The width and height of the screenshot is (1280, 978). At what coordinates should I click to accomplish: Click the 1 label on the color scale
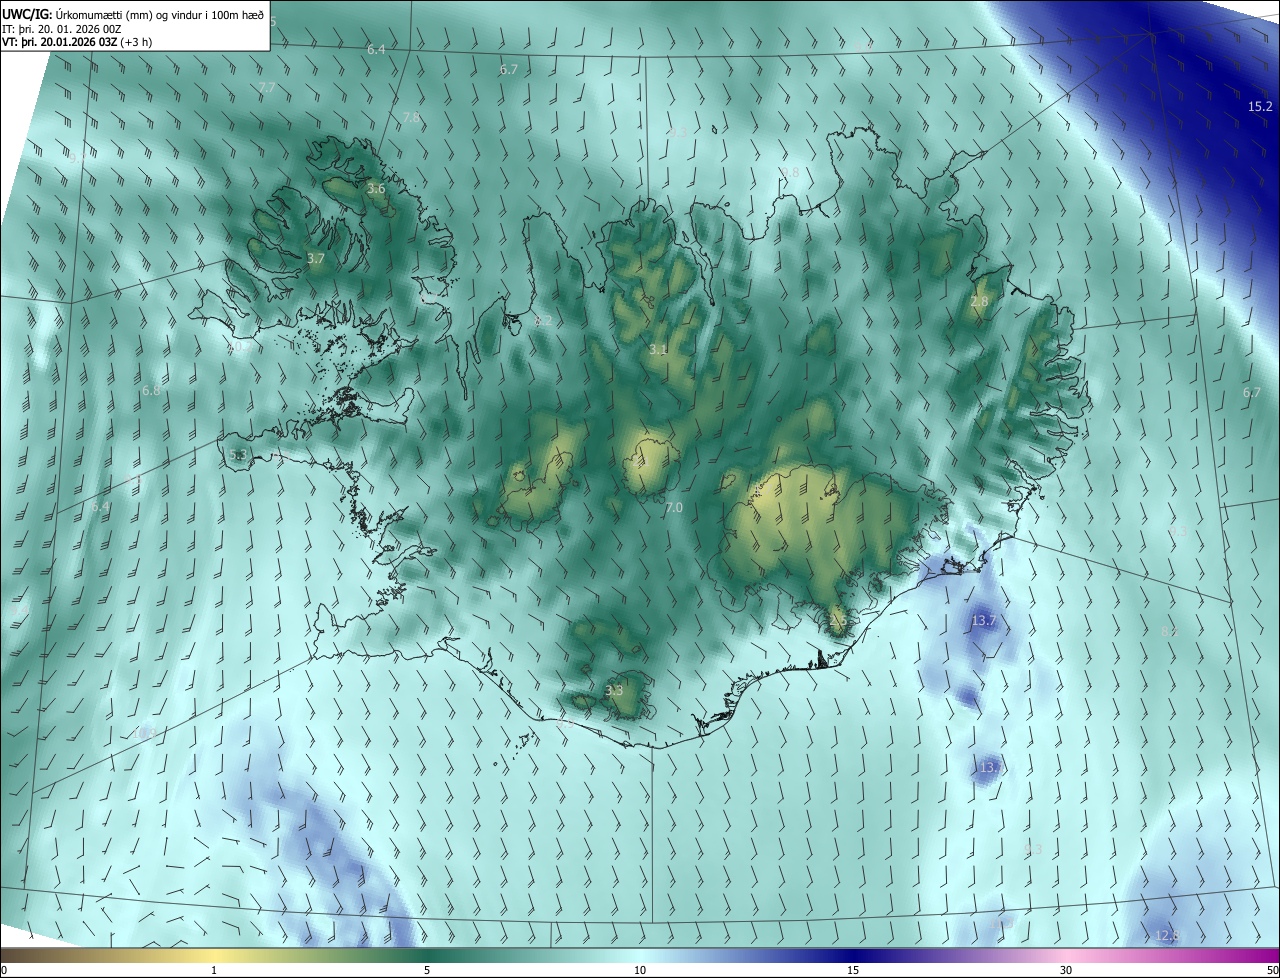coord(214,971)
